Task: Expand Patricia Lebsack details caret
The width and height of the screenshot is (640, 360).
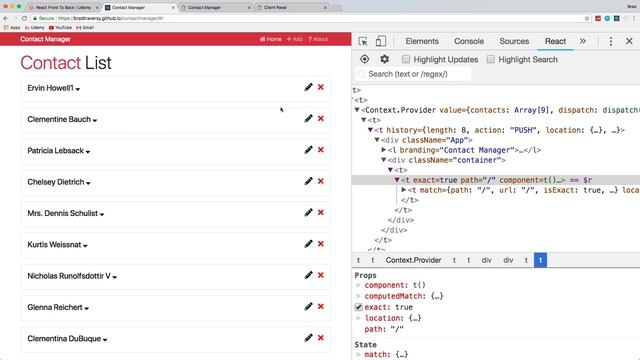Action: click(x=88, y=152)
